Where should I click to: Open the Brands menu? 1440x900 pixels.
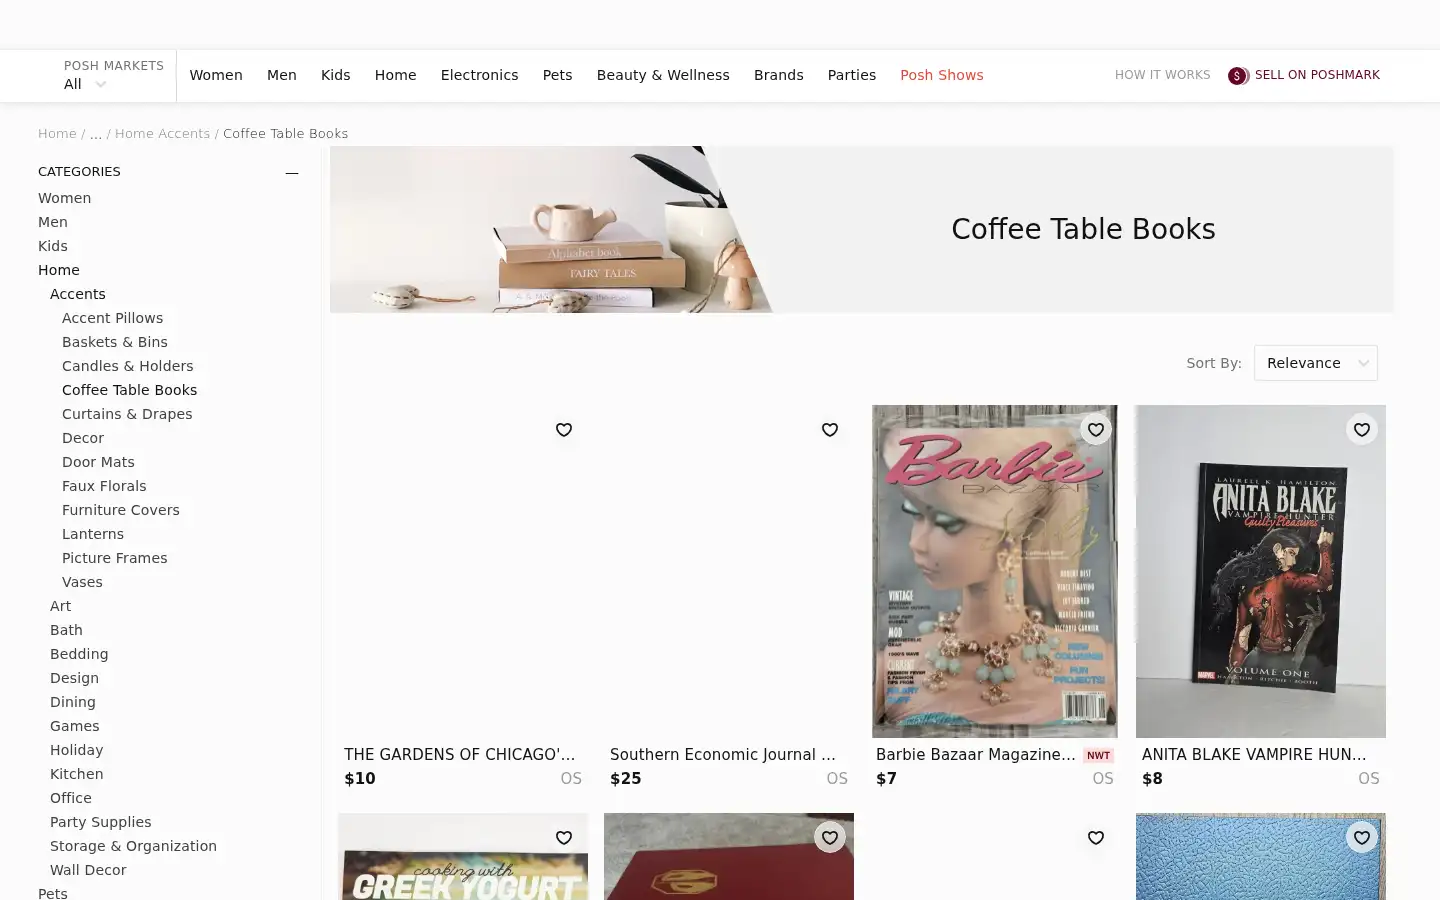[779, 75]
